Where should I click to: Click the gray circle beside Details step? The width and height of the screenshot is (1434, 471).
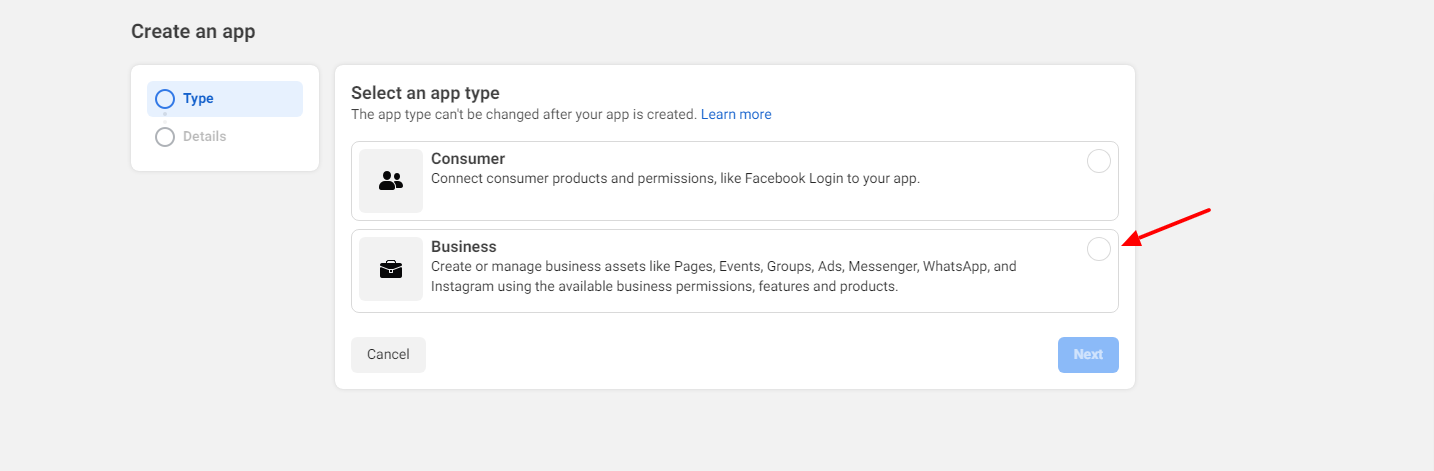click(x=165, y=137)
